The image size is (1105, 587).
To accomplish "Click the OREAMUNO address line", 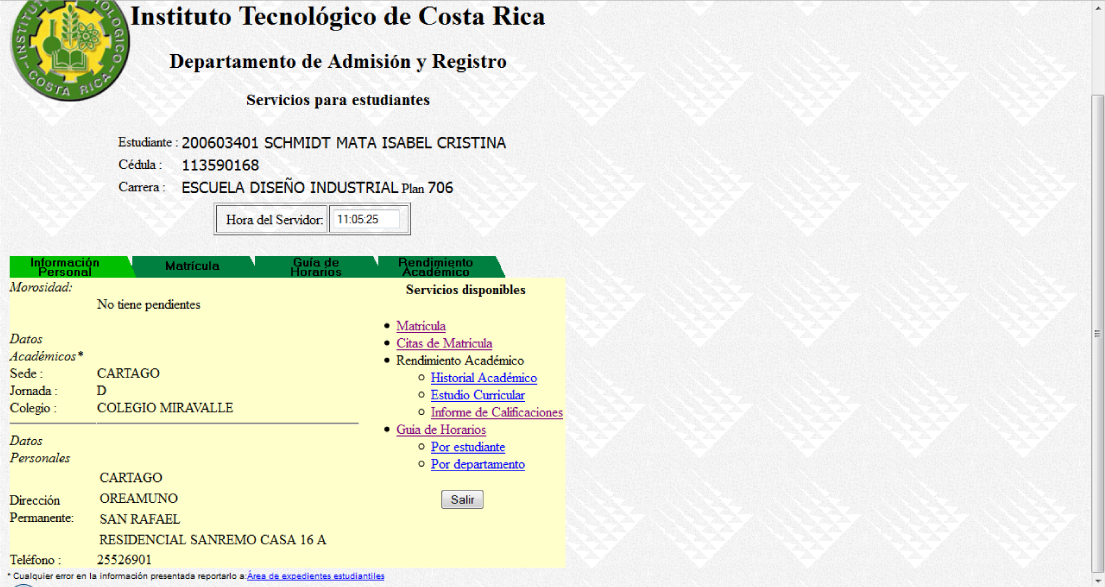I will point(139,498).
